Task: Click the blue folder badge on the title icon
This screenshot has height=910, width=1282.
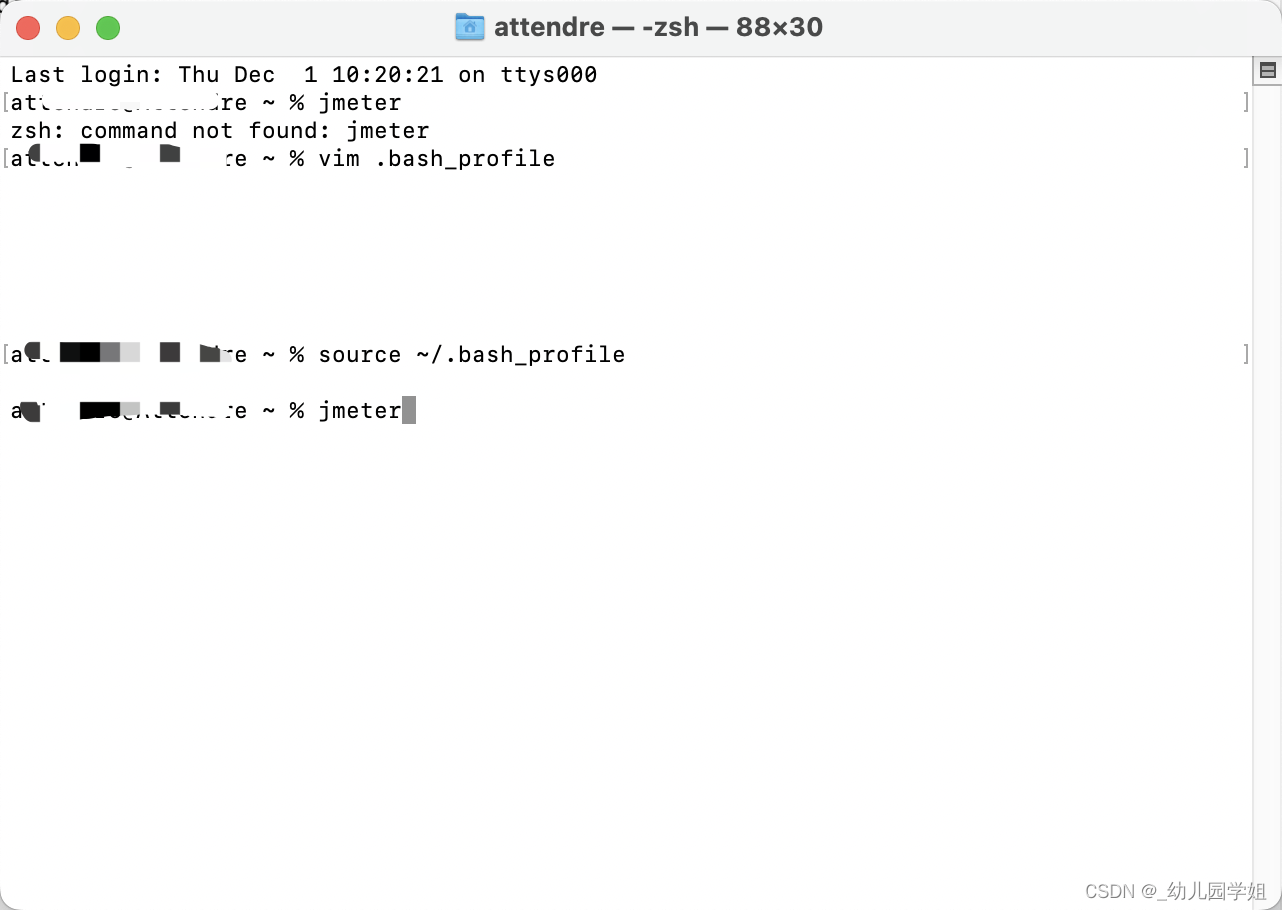Action: 469,27
